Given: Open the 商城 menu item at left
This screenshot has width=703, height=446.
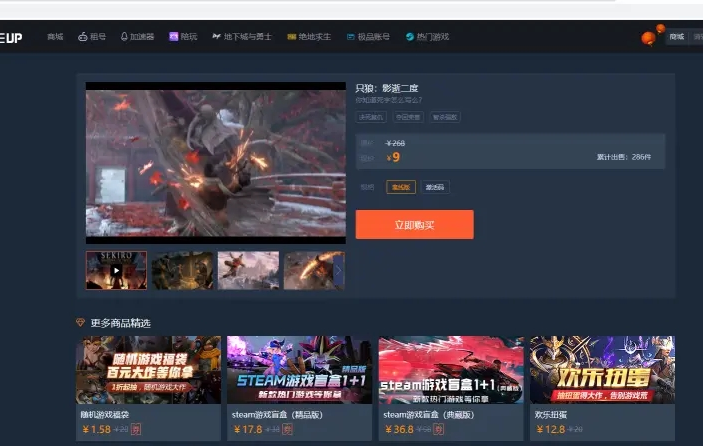Looking at the screenshot, I should point(55,37).
